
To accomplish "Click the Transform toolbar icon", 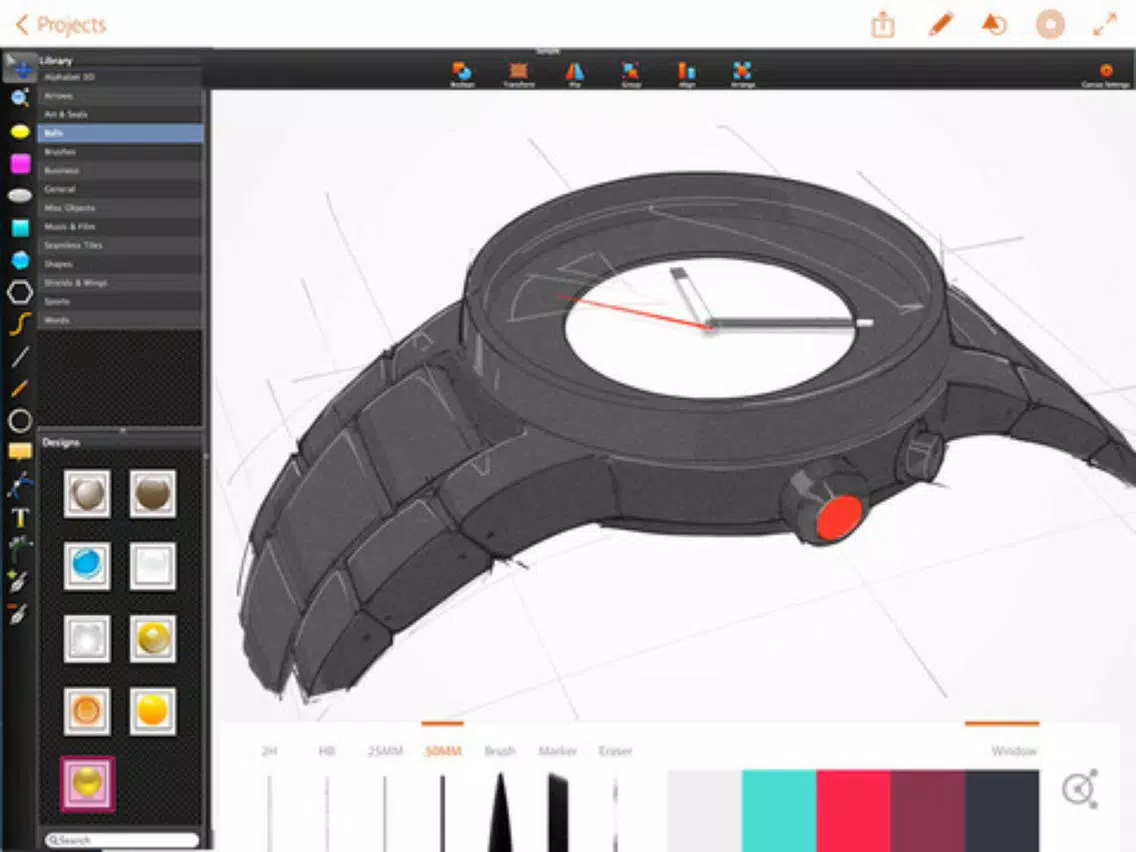I will tap(518, 73).
